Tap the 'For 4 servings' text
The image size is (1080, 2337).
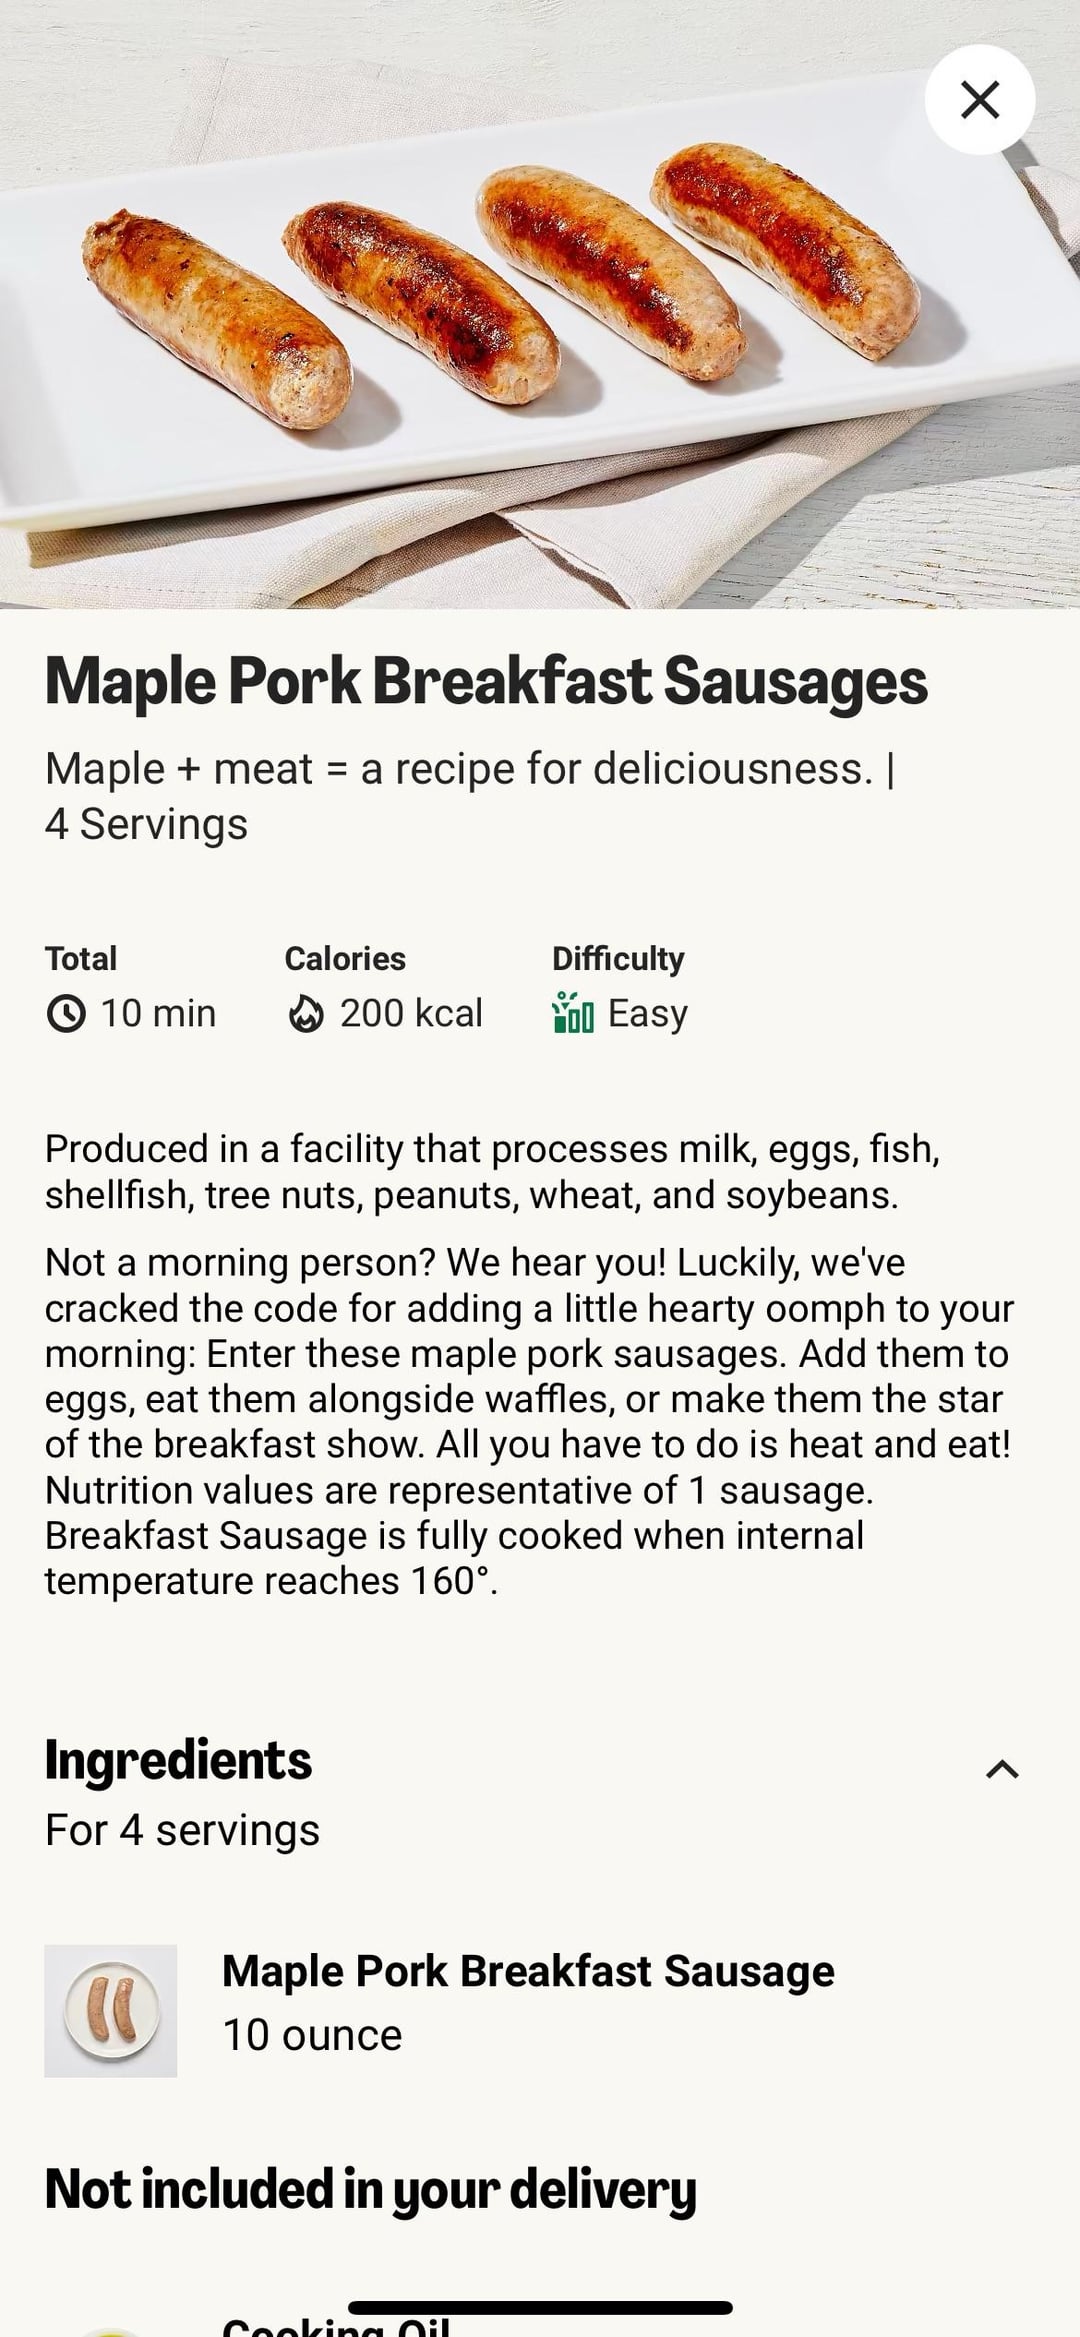point(182,1831)
